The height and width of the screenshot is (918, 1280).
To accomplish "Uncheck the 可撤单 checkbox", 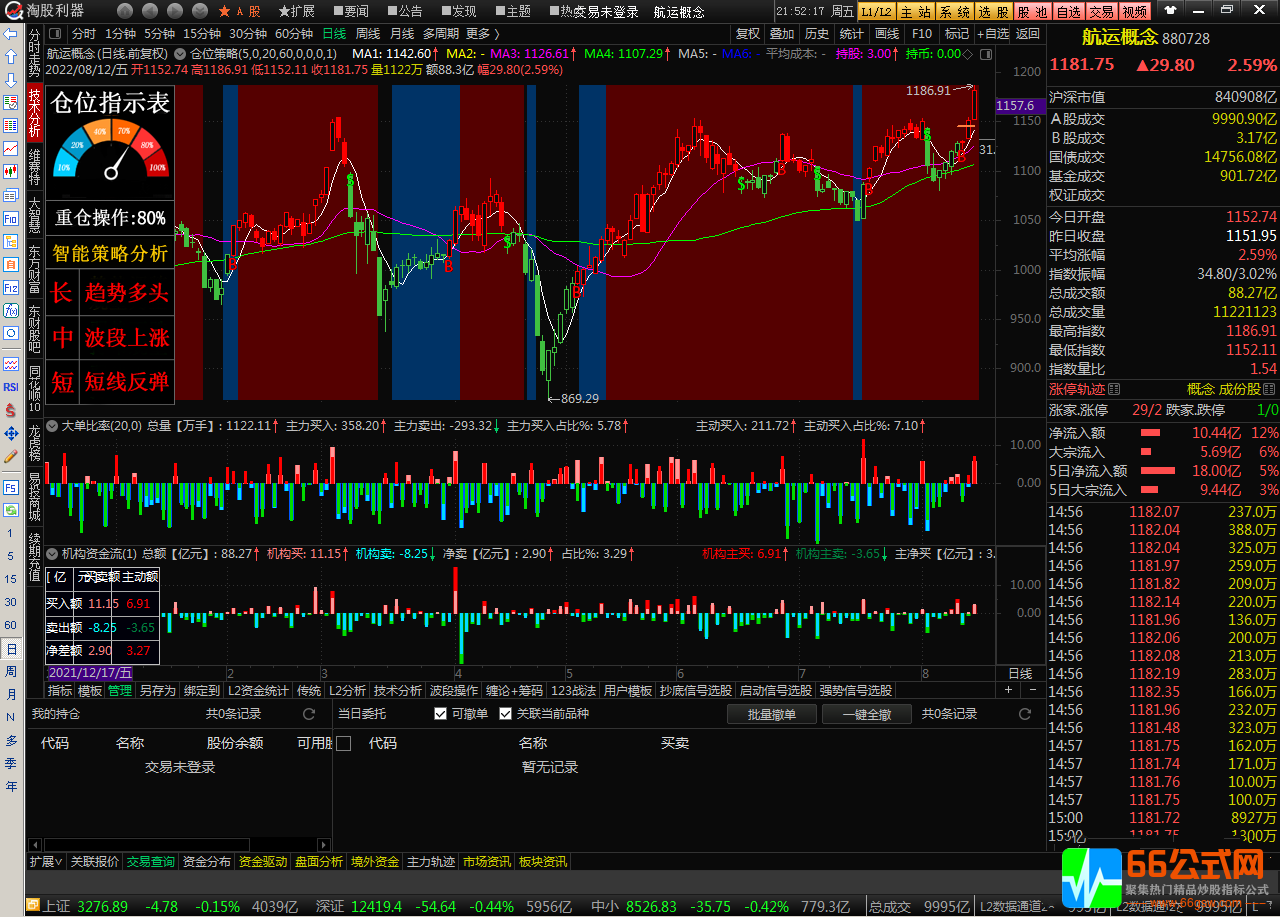I will pos(441,714).
